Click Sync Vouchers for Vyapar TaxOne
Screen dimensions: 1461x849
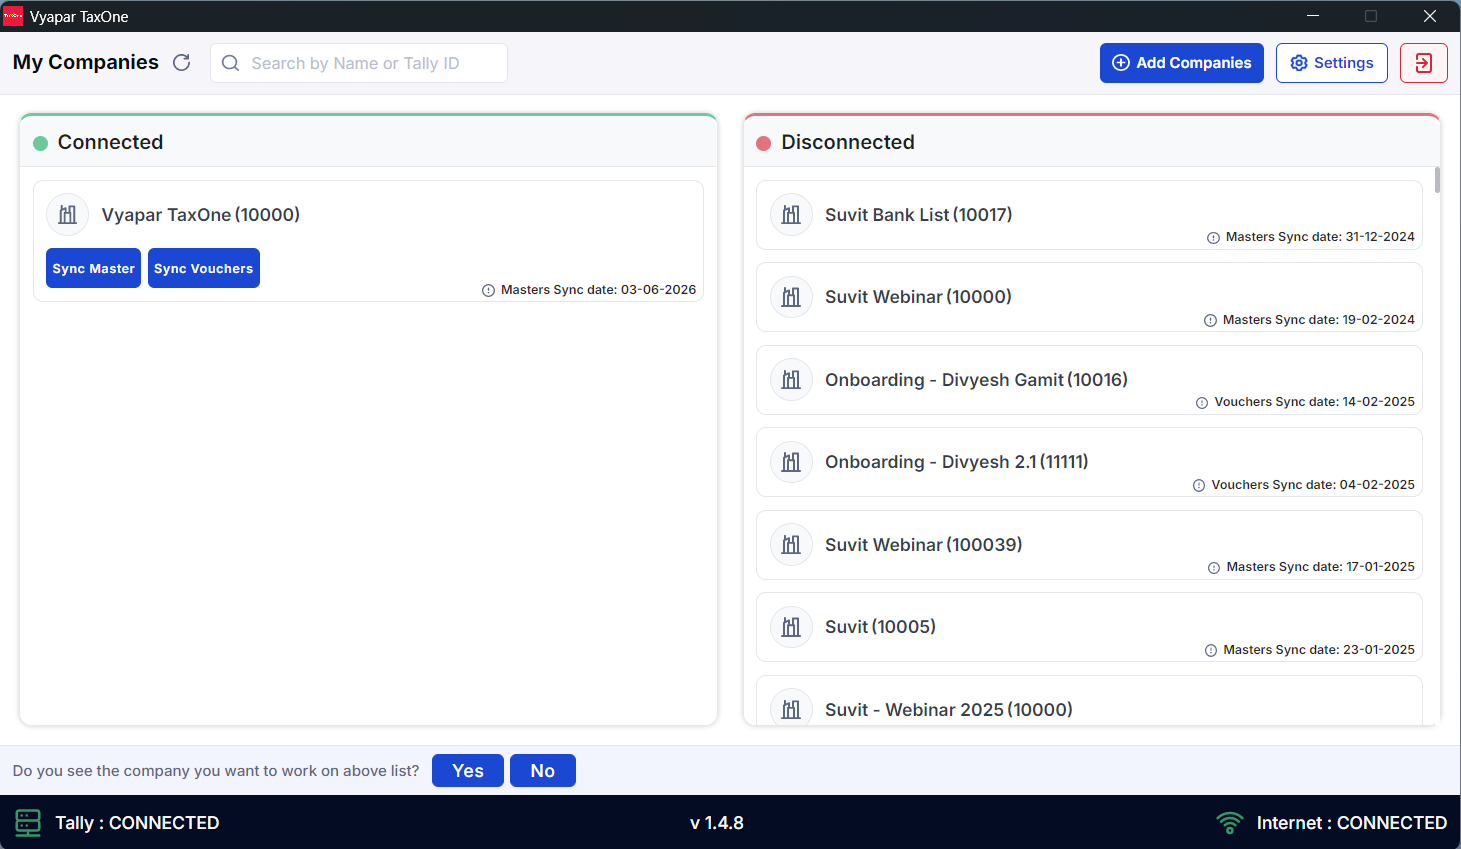click(204, 268)
